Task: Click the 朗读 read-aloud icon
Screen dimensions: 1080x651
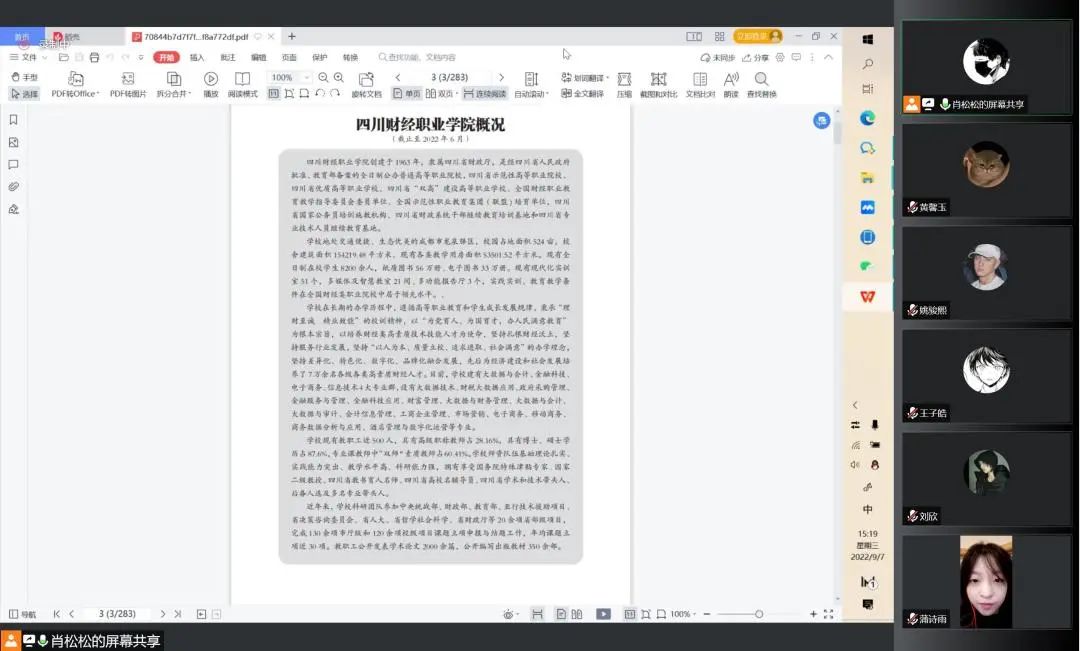Action: [x=731, y=79]
